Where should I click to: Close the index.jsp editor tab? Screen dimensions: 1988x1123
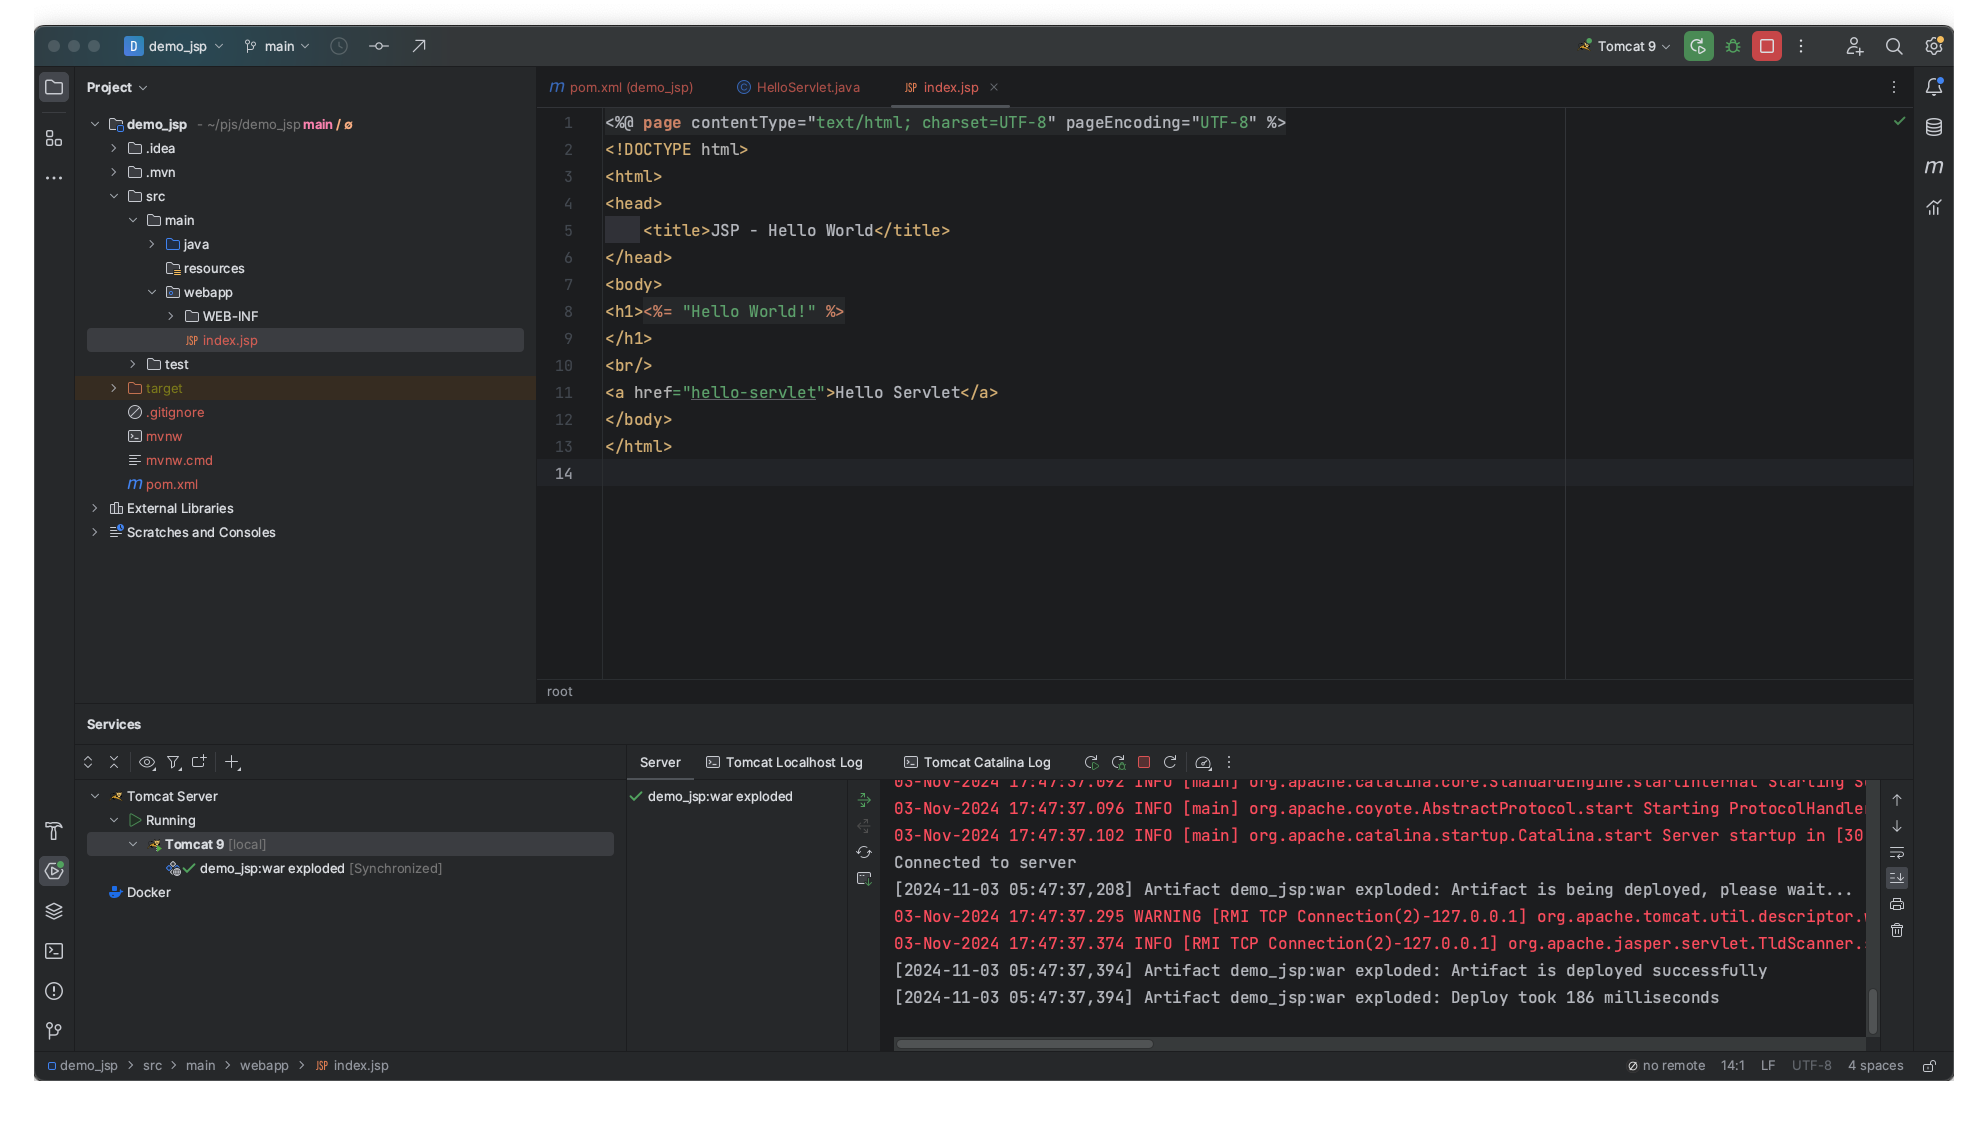tap(994, 87)
